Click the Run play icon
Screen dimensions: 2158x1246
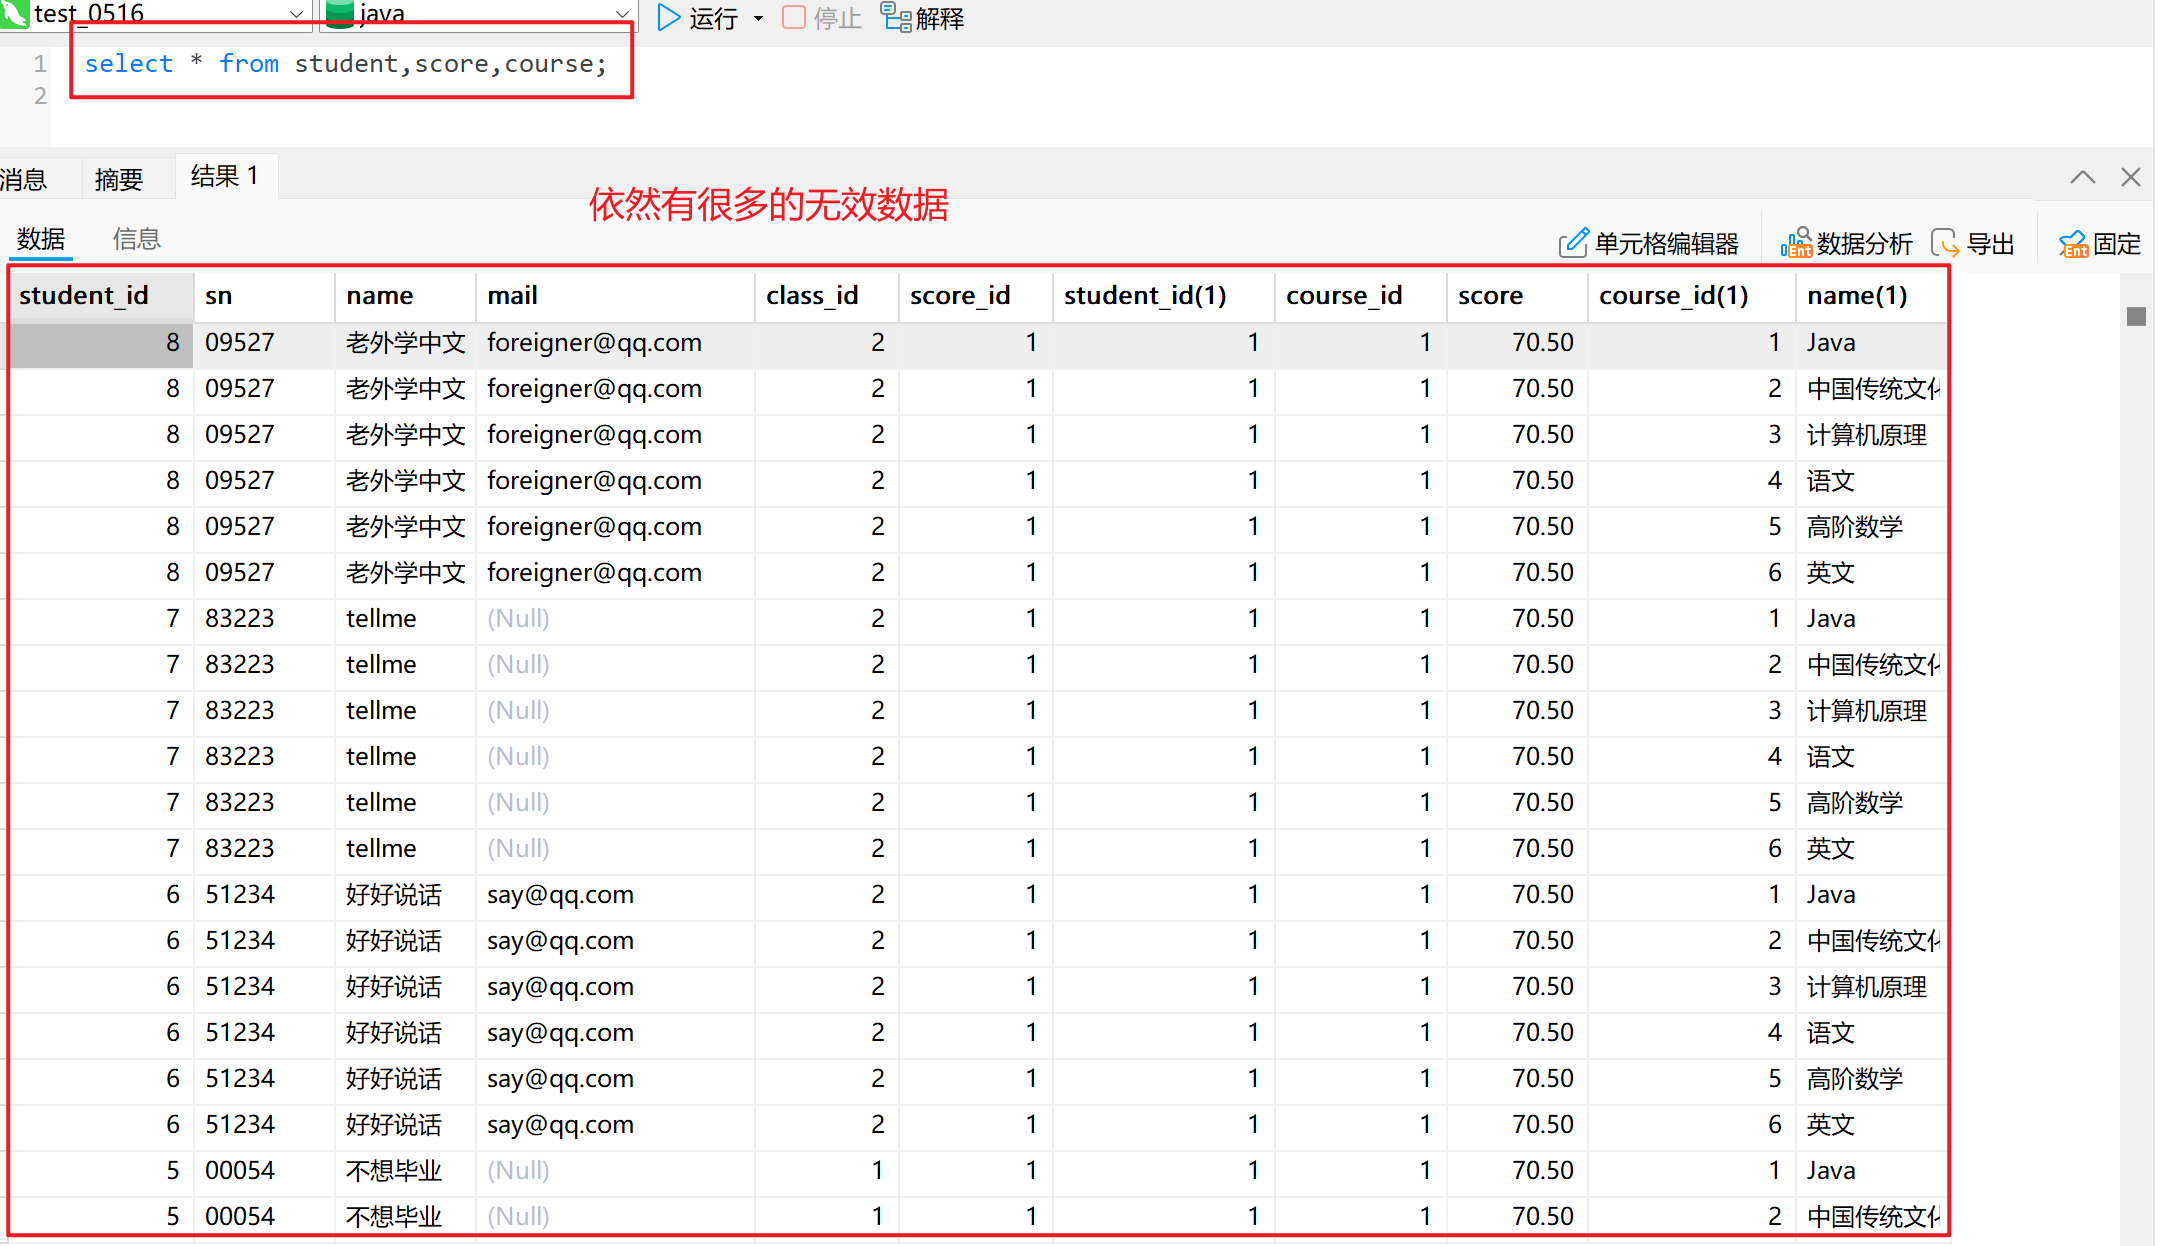[668, 17]
